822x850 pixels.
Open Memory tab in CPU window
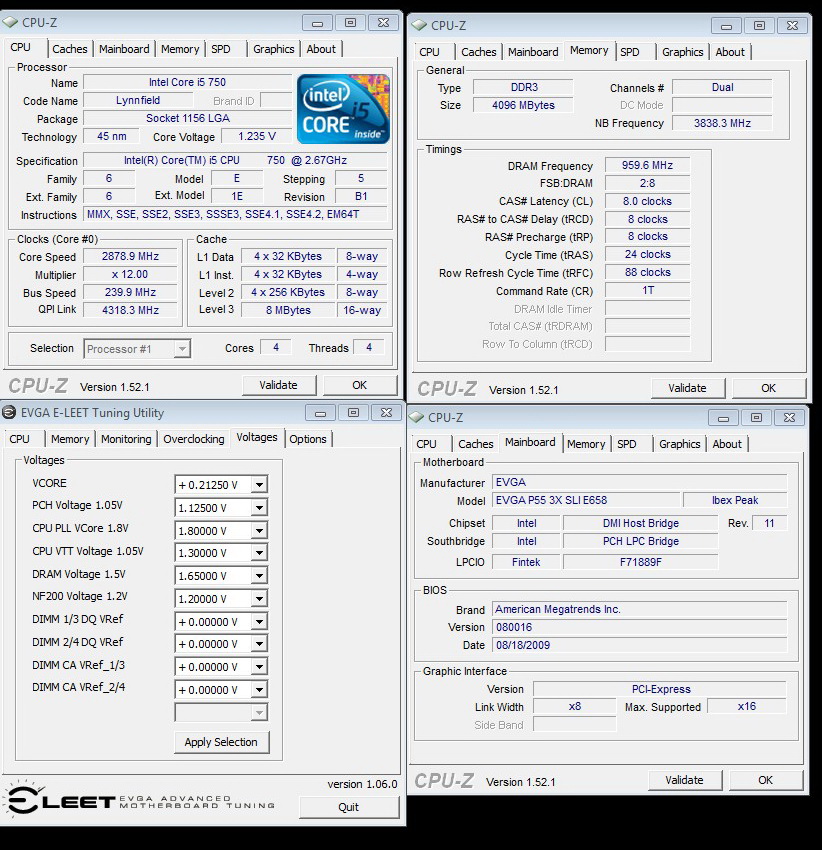(180, 49)
